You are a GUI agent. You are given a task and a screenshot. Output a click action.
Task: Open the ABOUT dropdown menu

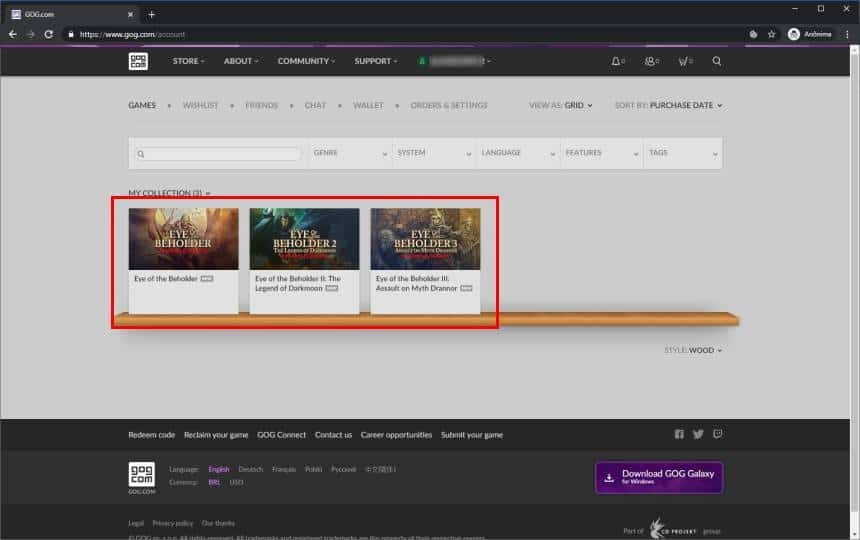coord(241,61)
